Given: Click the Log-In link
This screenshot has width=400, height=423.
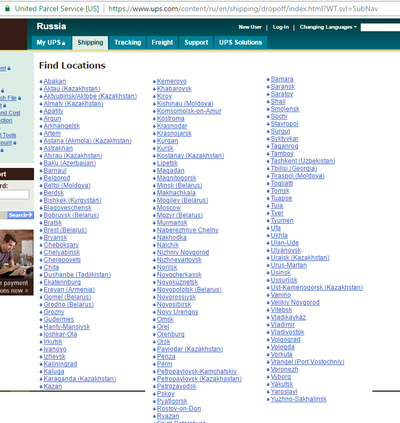Looking at the screenshot, I should 281,27.
